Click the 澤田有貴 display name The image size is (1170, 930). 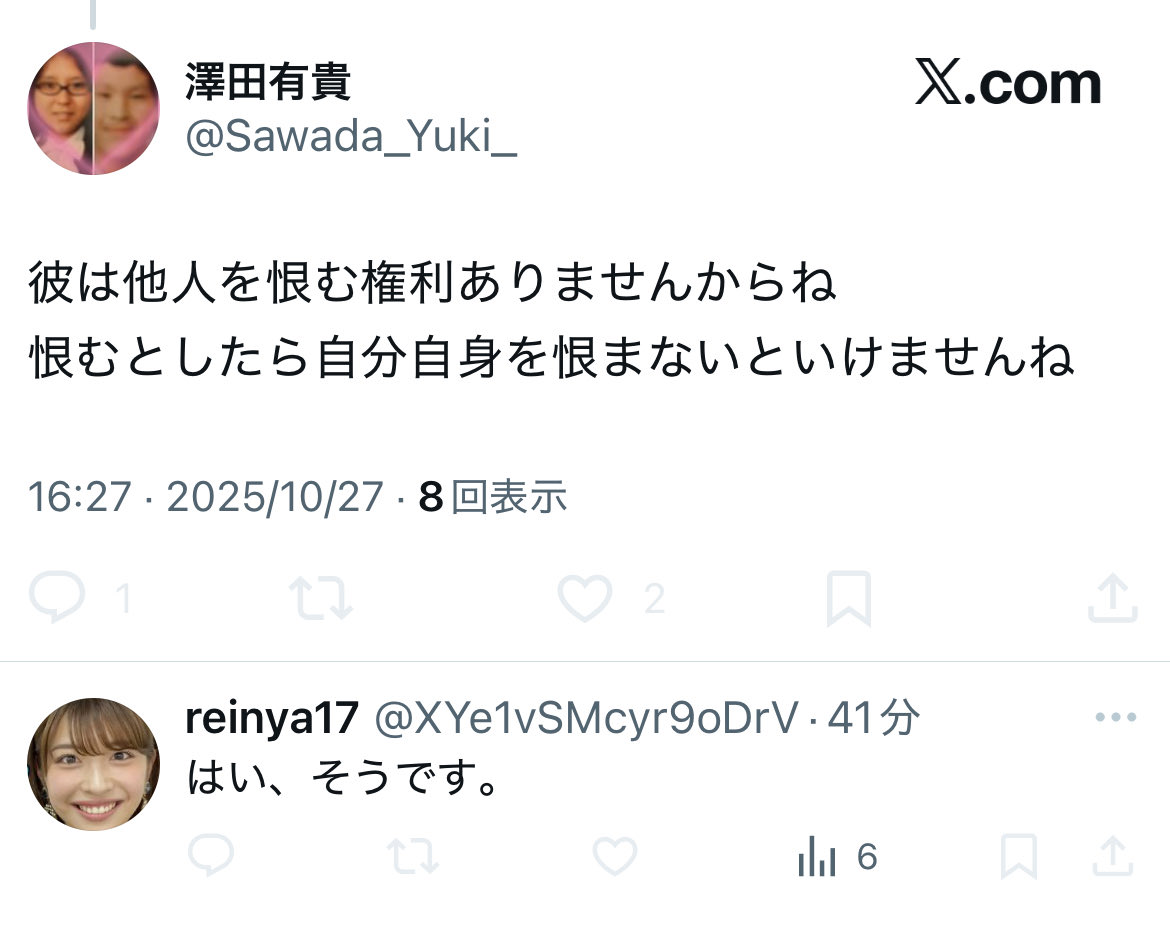pos(268,81)
